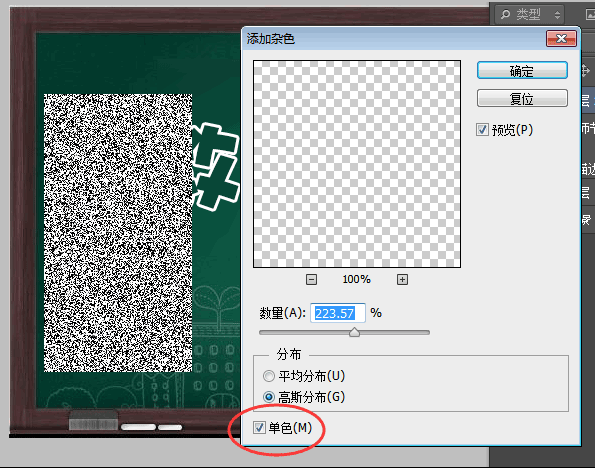Close the 添加杂色 dialog

pos(561,39)
